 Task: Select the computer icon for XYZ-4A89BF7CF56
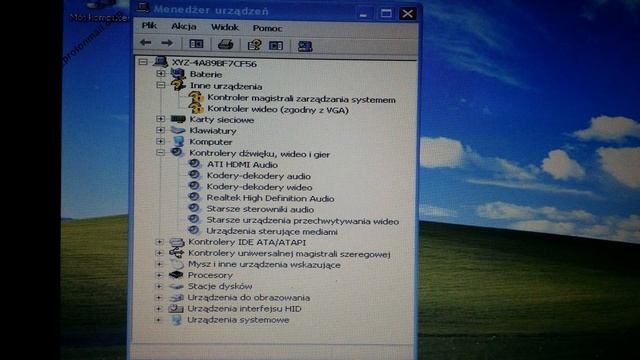(160, 62)
